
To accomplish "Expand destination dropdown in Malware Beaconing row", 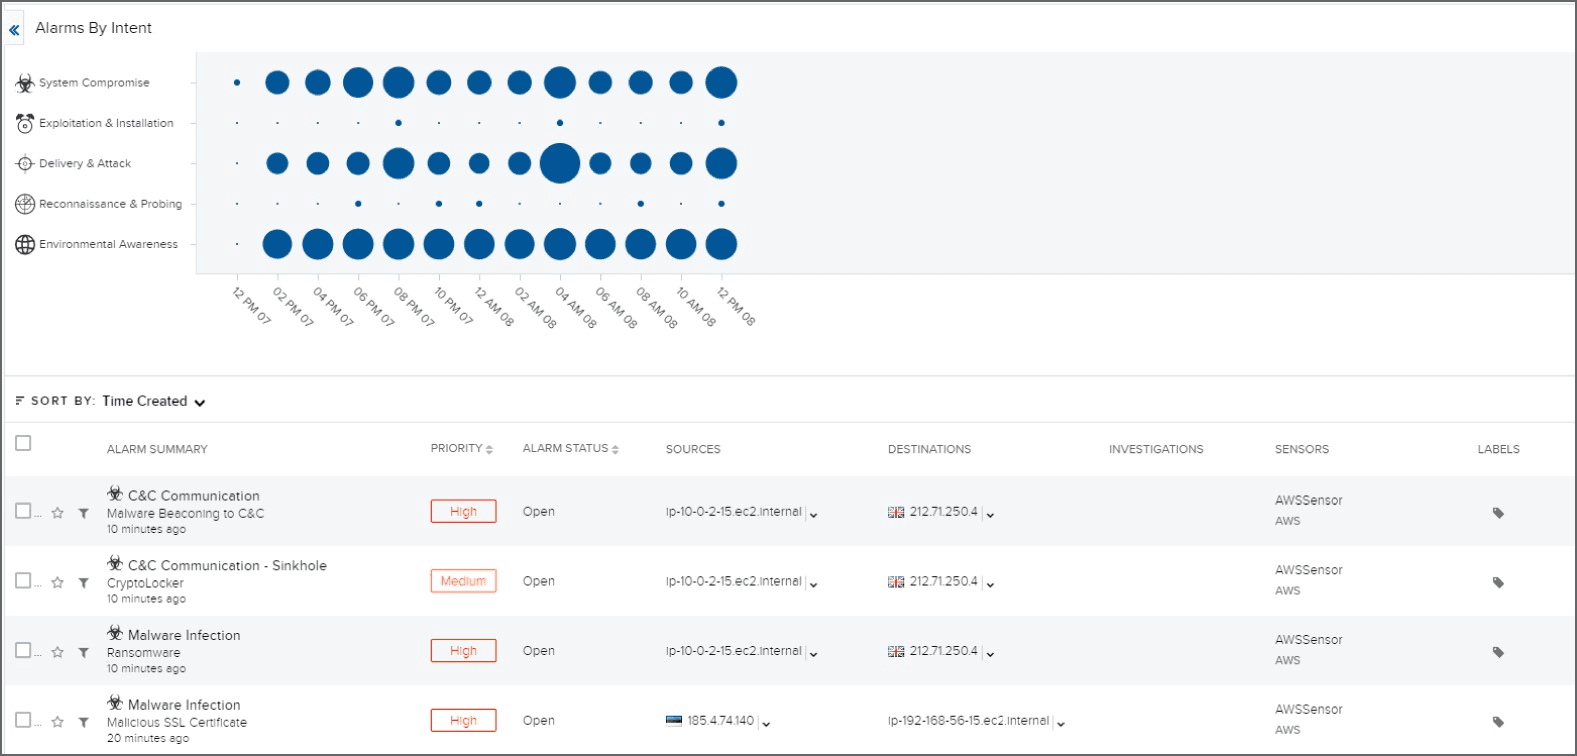I will pos(990,515).
